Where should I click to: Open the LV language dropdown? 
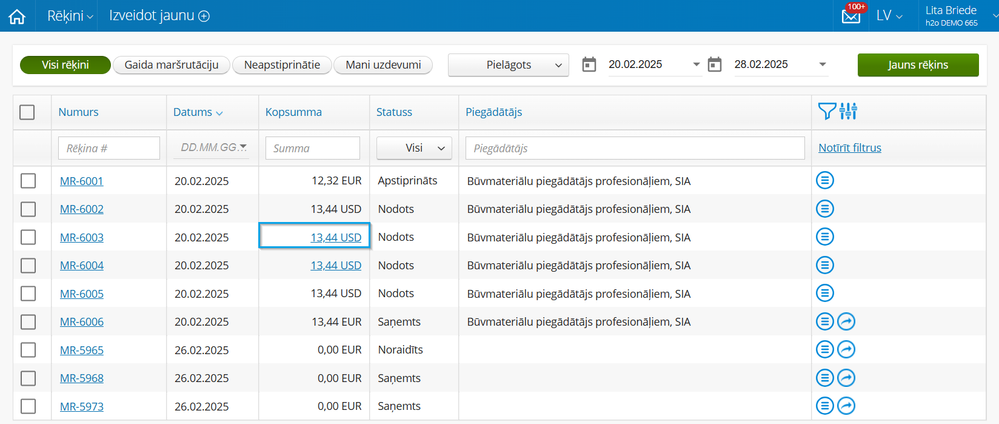pyautogui.click(x=889, y=16)
